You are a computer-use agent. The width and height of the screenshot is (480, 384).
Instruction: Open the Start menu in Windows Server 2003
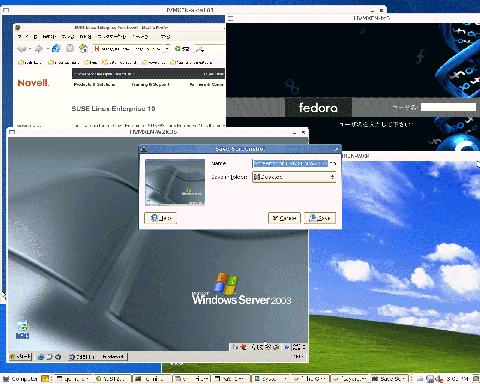click(20, 357)
